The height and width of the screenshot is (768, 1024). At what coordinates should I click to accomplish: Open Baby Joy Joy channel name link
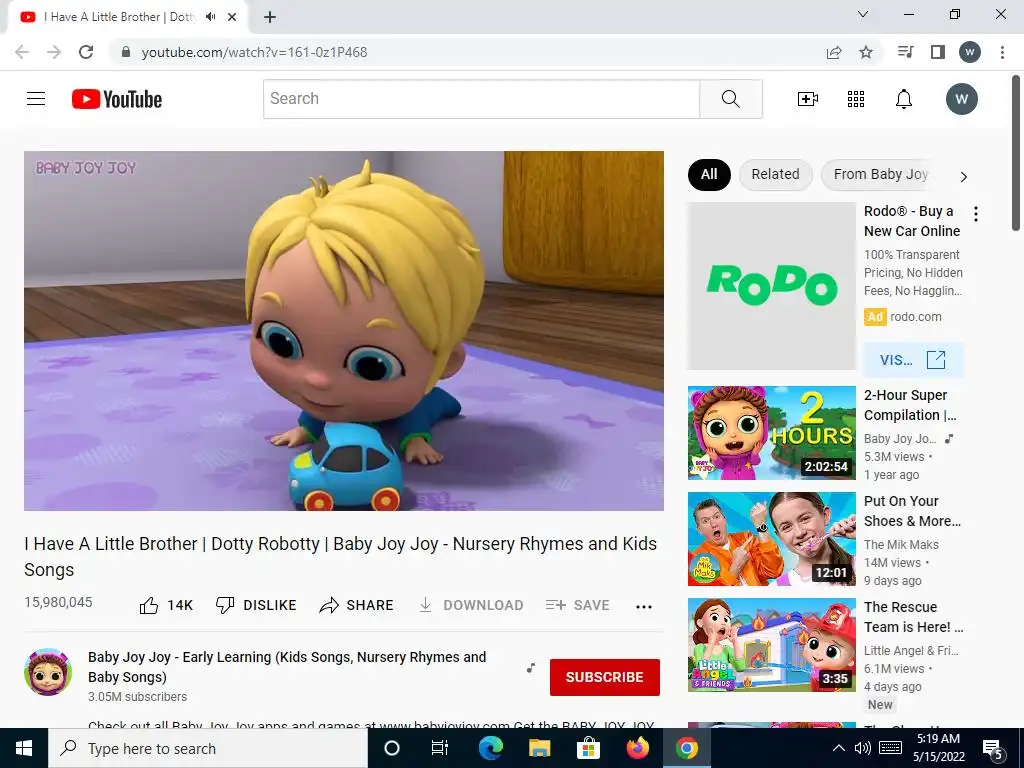(x=287, y=667)
